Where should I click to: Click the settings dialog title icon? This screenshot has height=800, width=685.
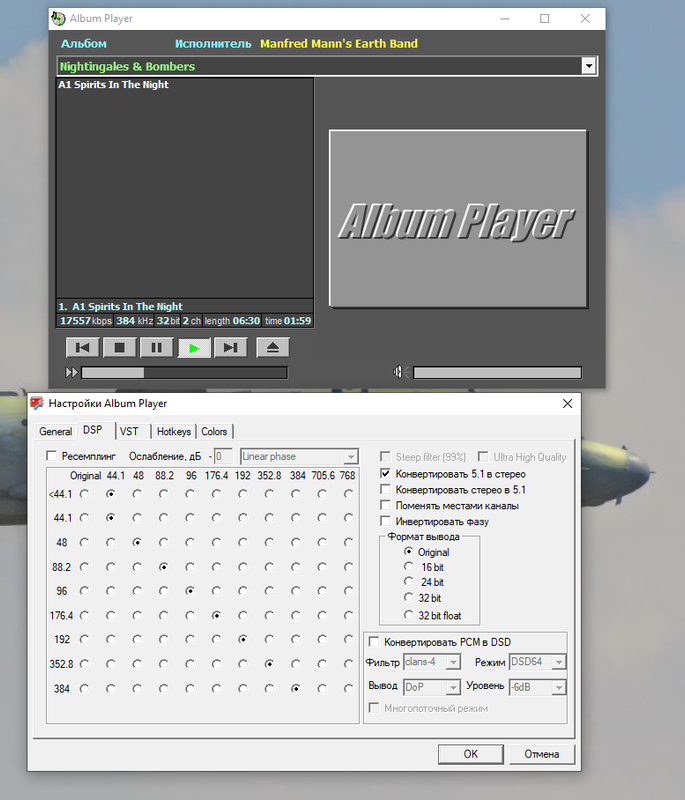(x=37, y=403)
